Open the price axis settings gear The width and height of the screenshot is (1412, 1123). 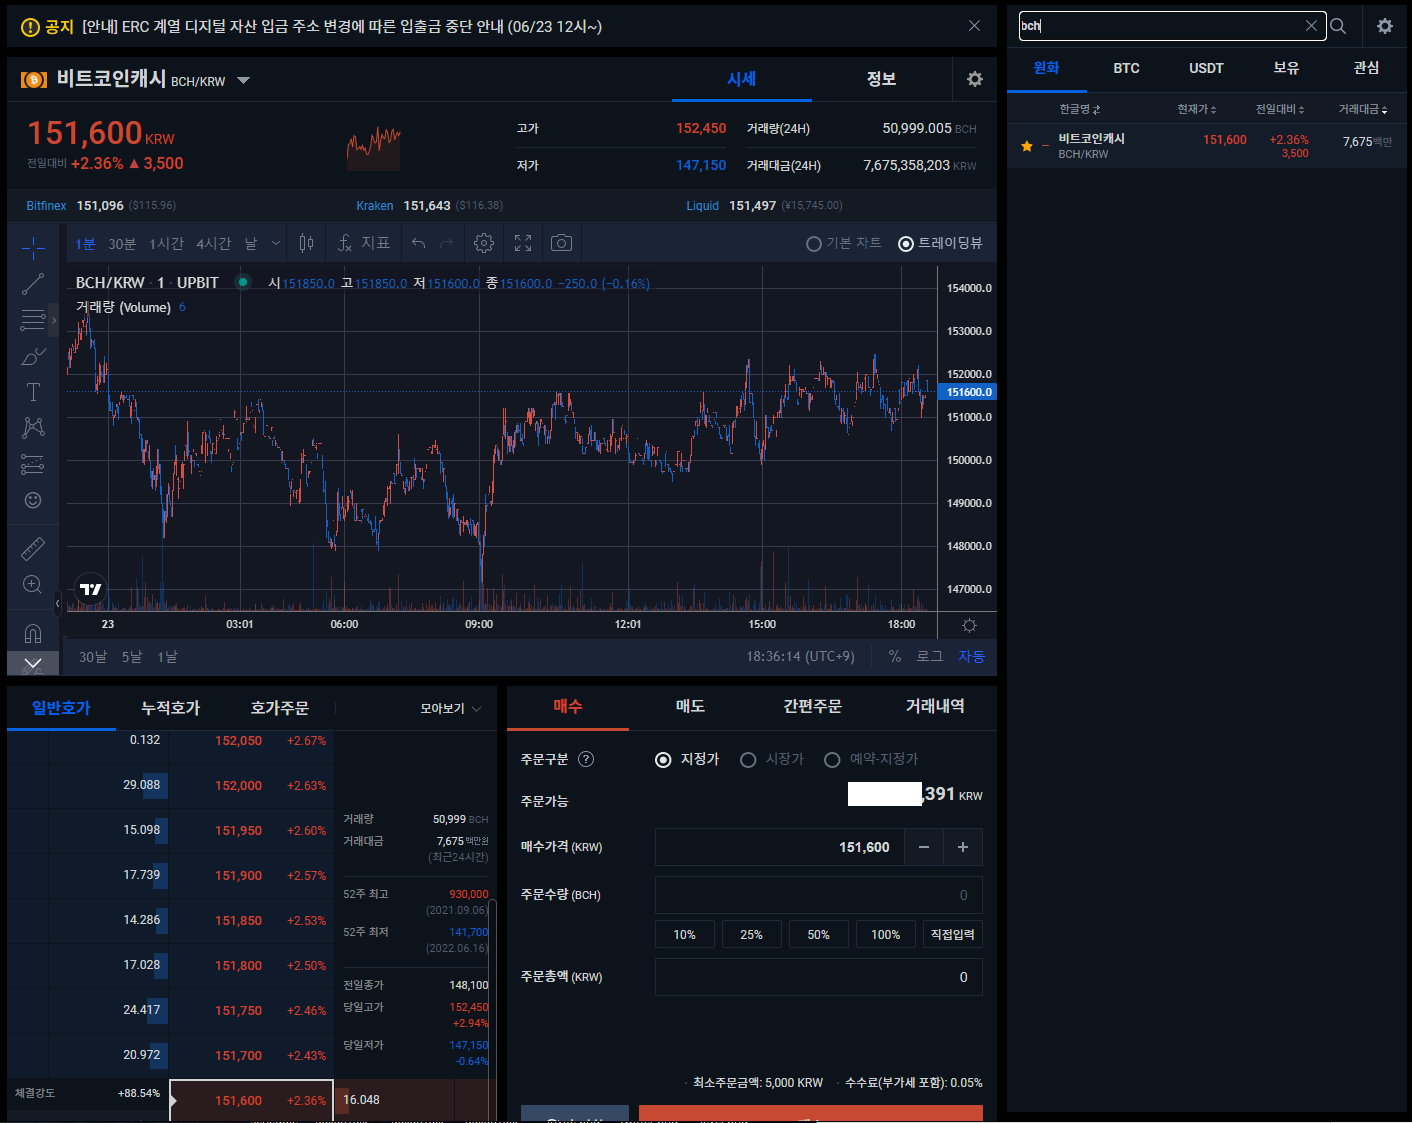tap(969, 625)
